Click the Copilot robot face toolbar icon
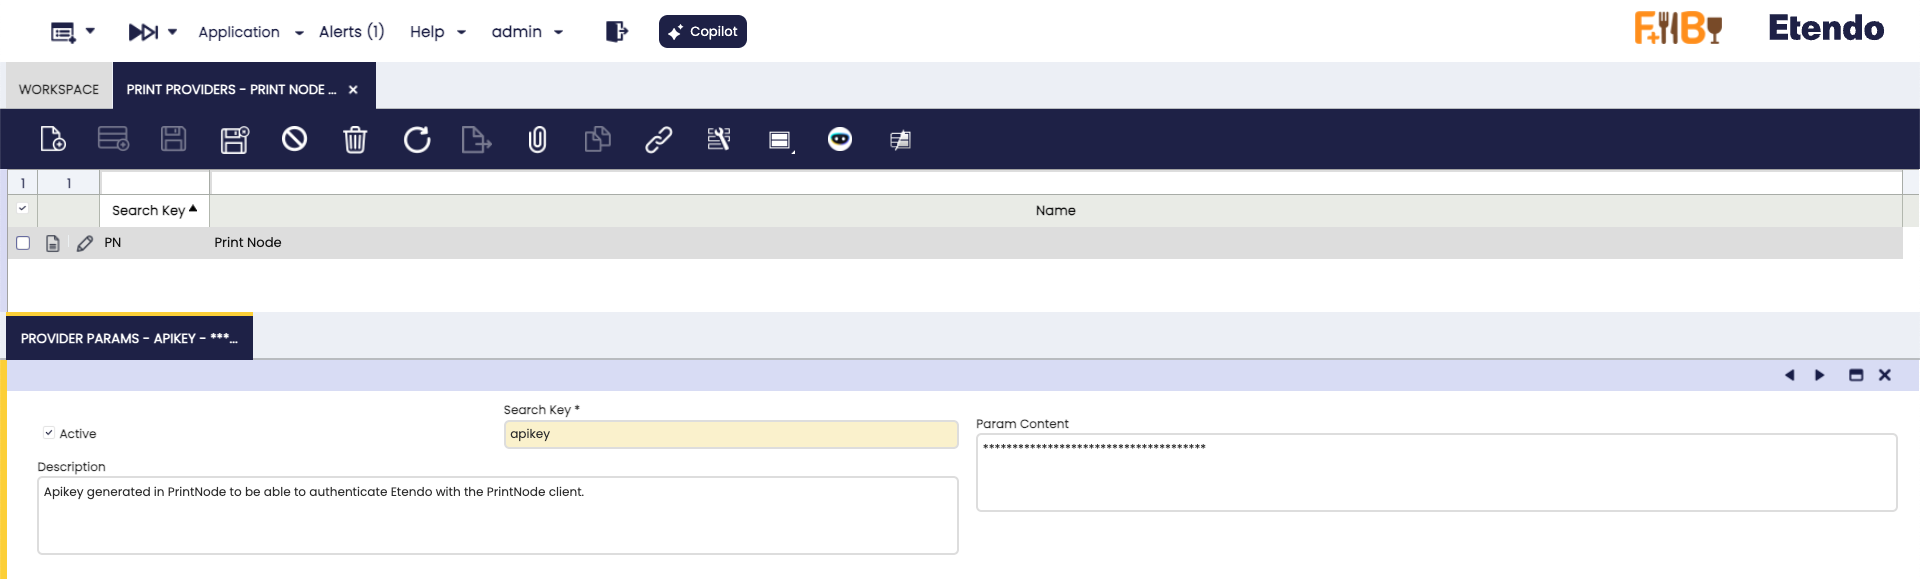Viewport: 1920px width, 579px height. [x=840, y=139]
